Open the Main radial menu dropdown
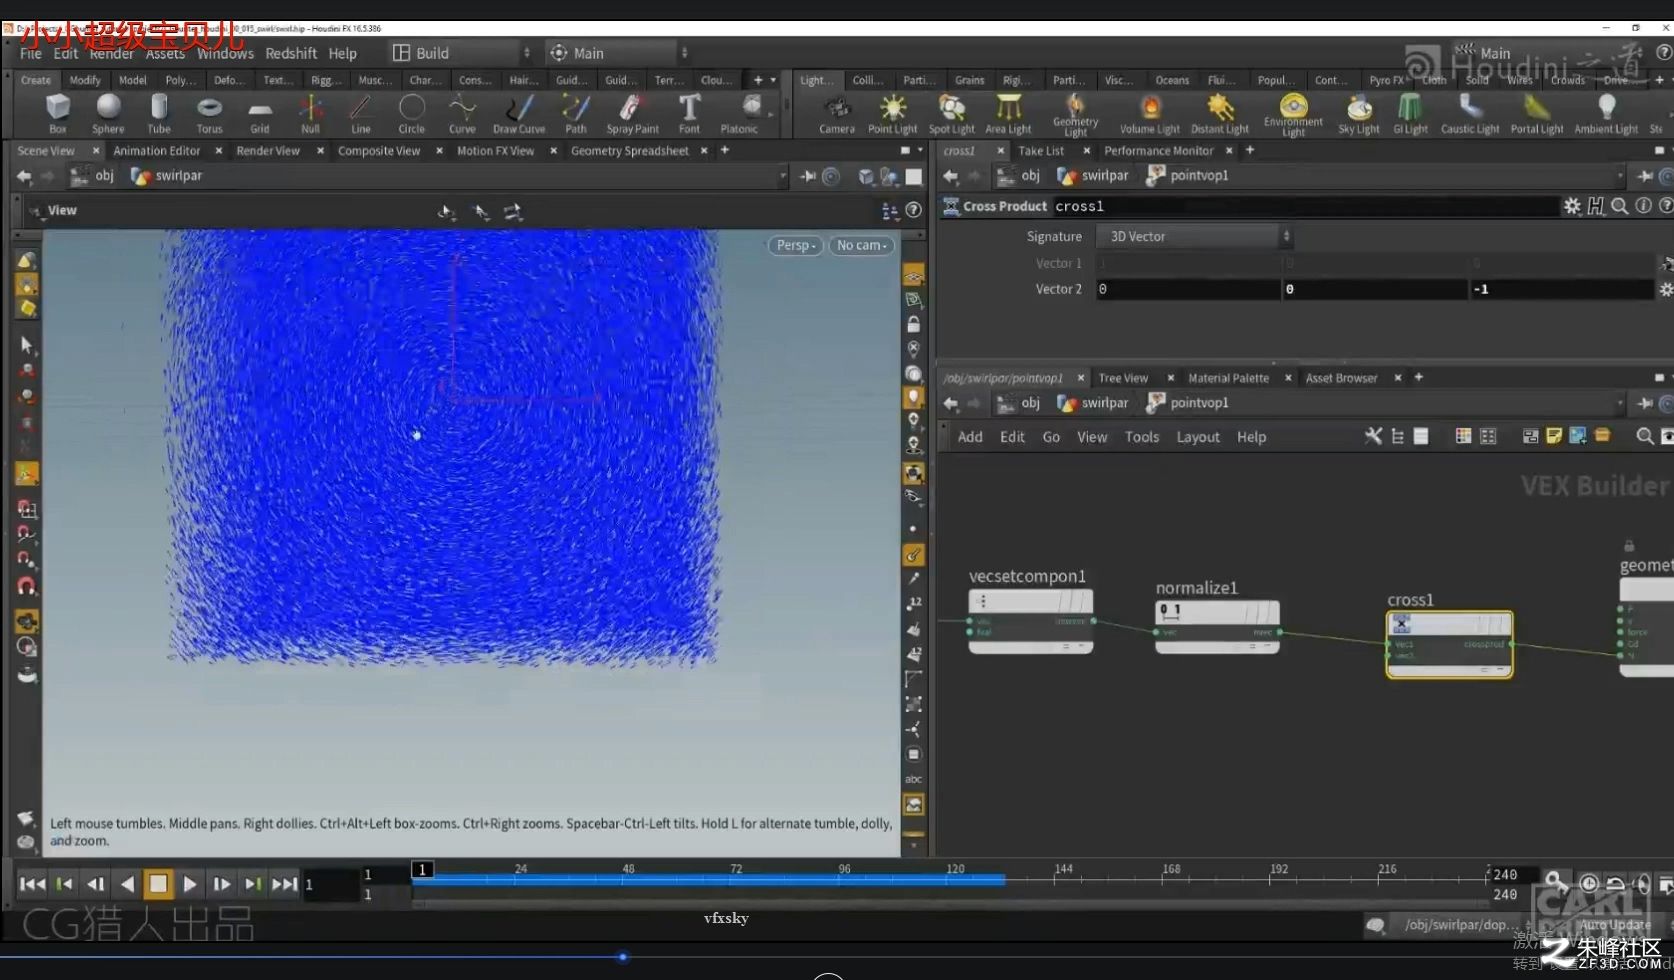This screenshot has height=980, width=1674. tap(618, 53)
